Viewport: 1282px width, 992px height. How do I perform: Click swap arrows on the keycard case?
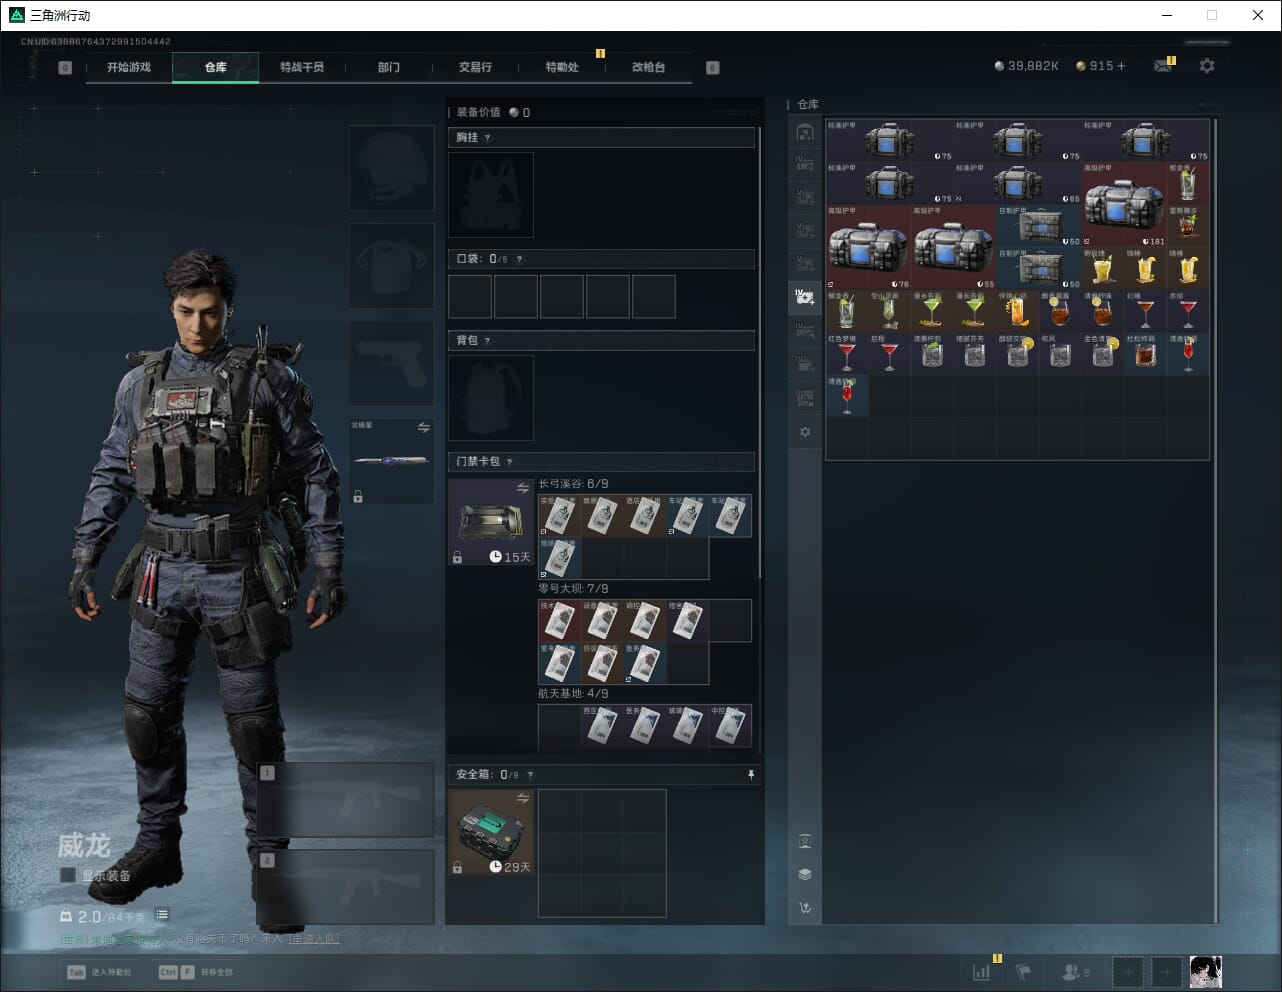[522, 489]
